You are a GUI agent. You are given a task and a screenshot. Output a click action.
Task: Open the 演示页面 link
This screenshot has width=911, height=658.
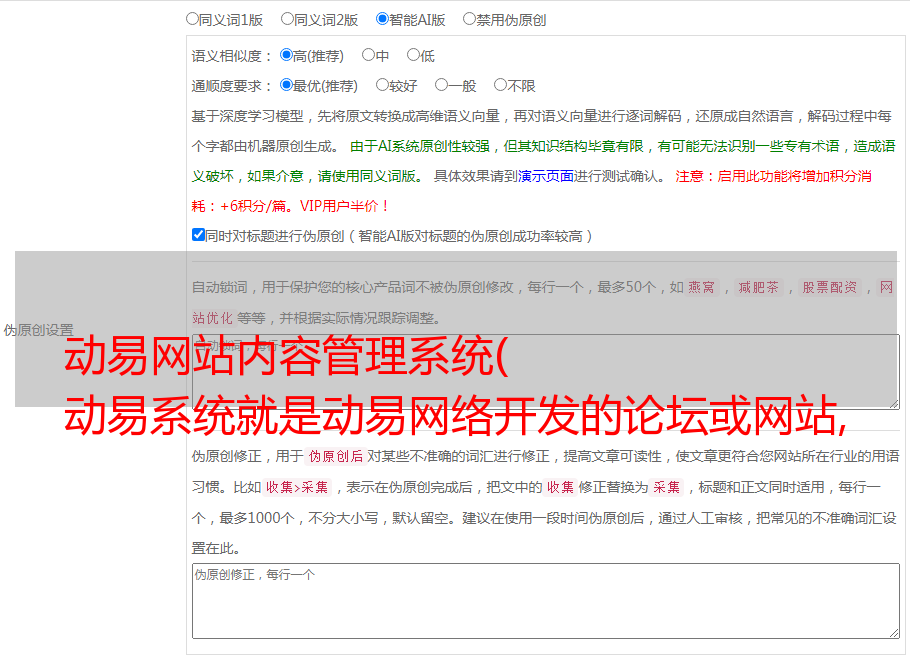pos(546,176)
